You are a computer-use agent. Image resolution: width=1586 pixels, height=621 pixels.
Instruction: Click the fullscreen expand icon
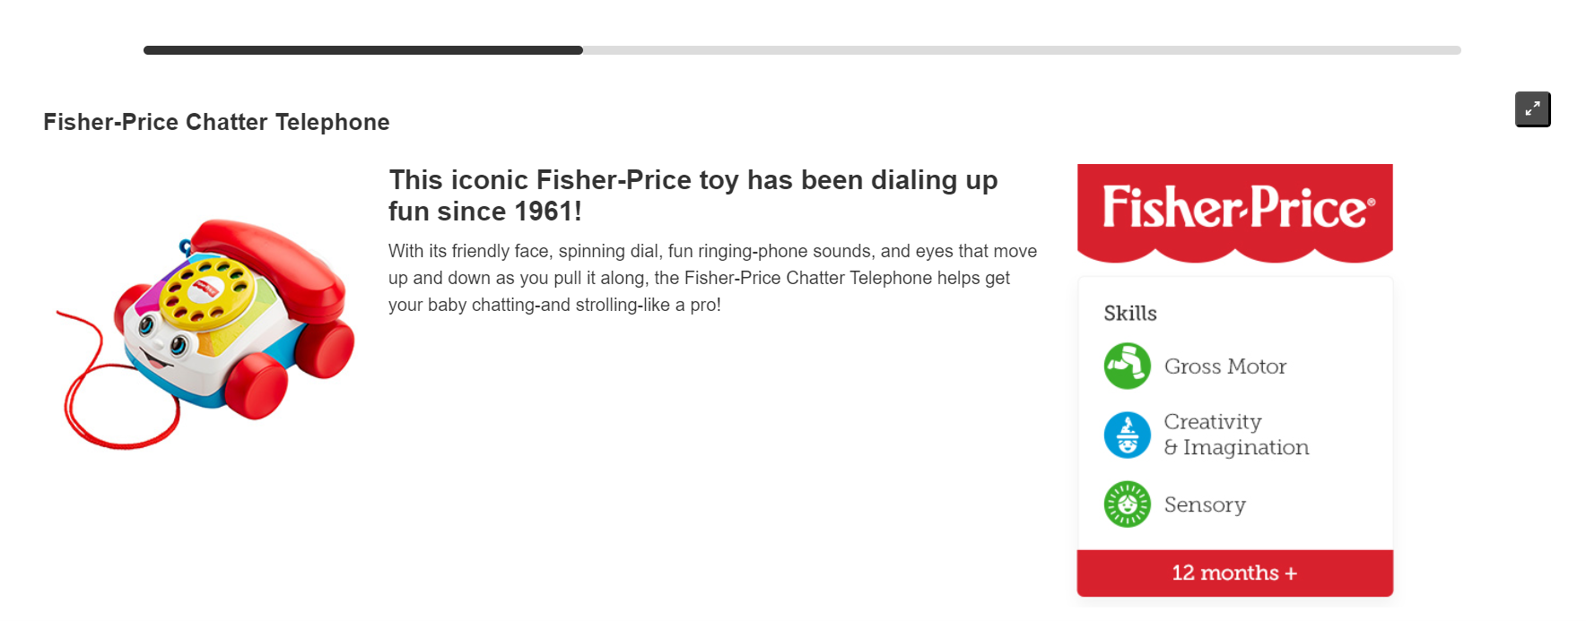pos(1532,109)
